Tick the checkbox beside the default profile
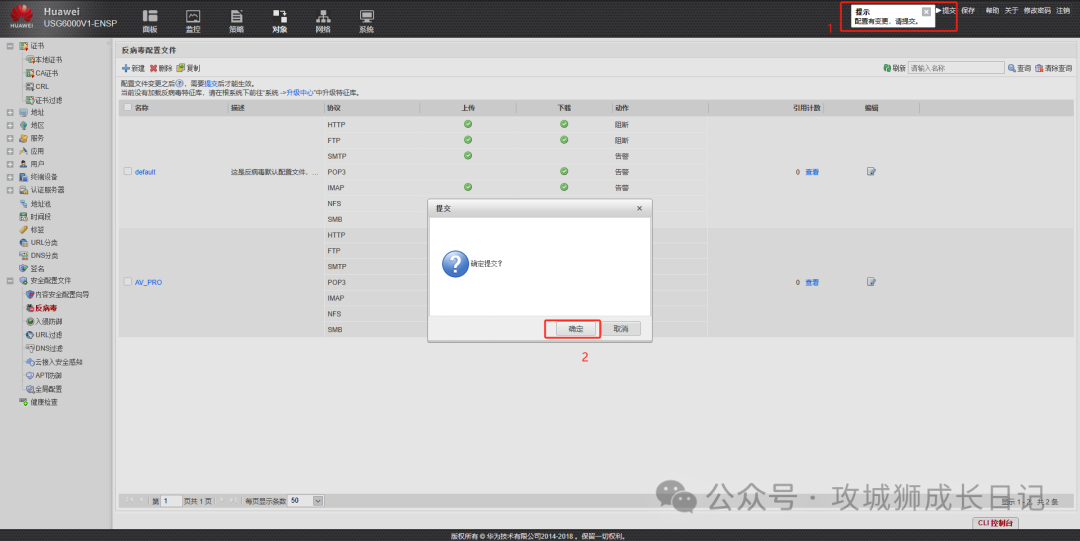1080x541 pixels. 127,172
